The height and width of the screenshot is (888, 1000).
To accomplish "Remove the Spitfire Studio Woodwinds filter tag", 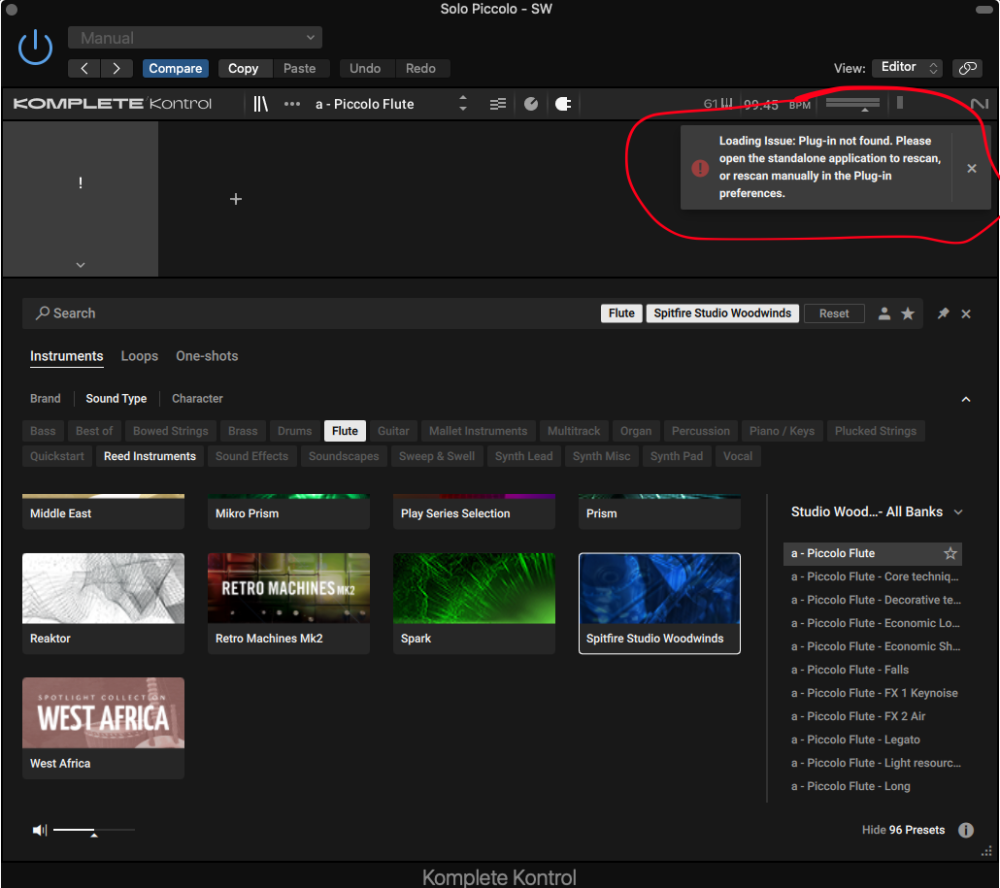I will point(723,313).
